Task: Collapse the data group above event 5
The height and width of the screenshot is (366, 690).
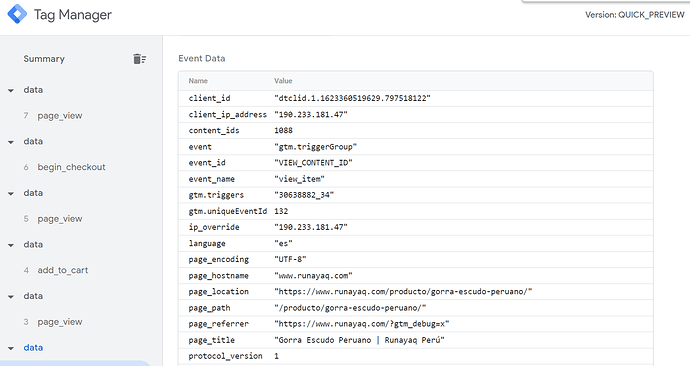Action: (11, 194)
